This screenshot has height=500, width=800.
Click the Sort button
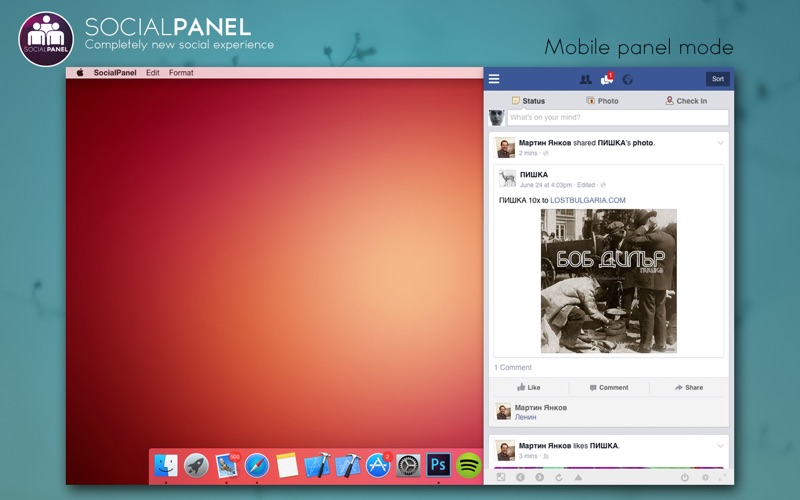pos(718,79)
